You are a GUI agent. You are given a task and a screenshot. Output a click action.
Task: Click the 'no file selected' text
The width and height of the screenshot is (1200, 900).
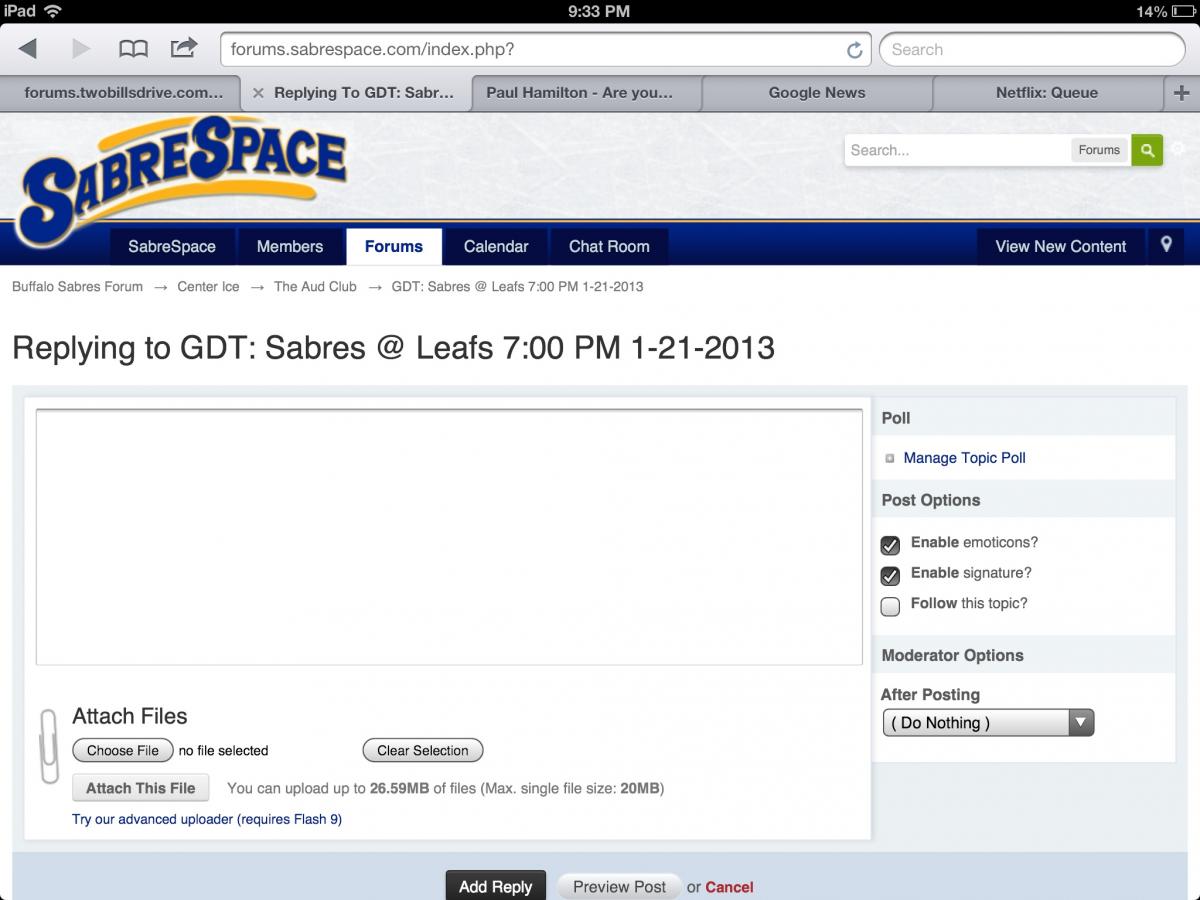click(223, 750)
